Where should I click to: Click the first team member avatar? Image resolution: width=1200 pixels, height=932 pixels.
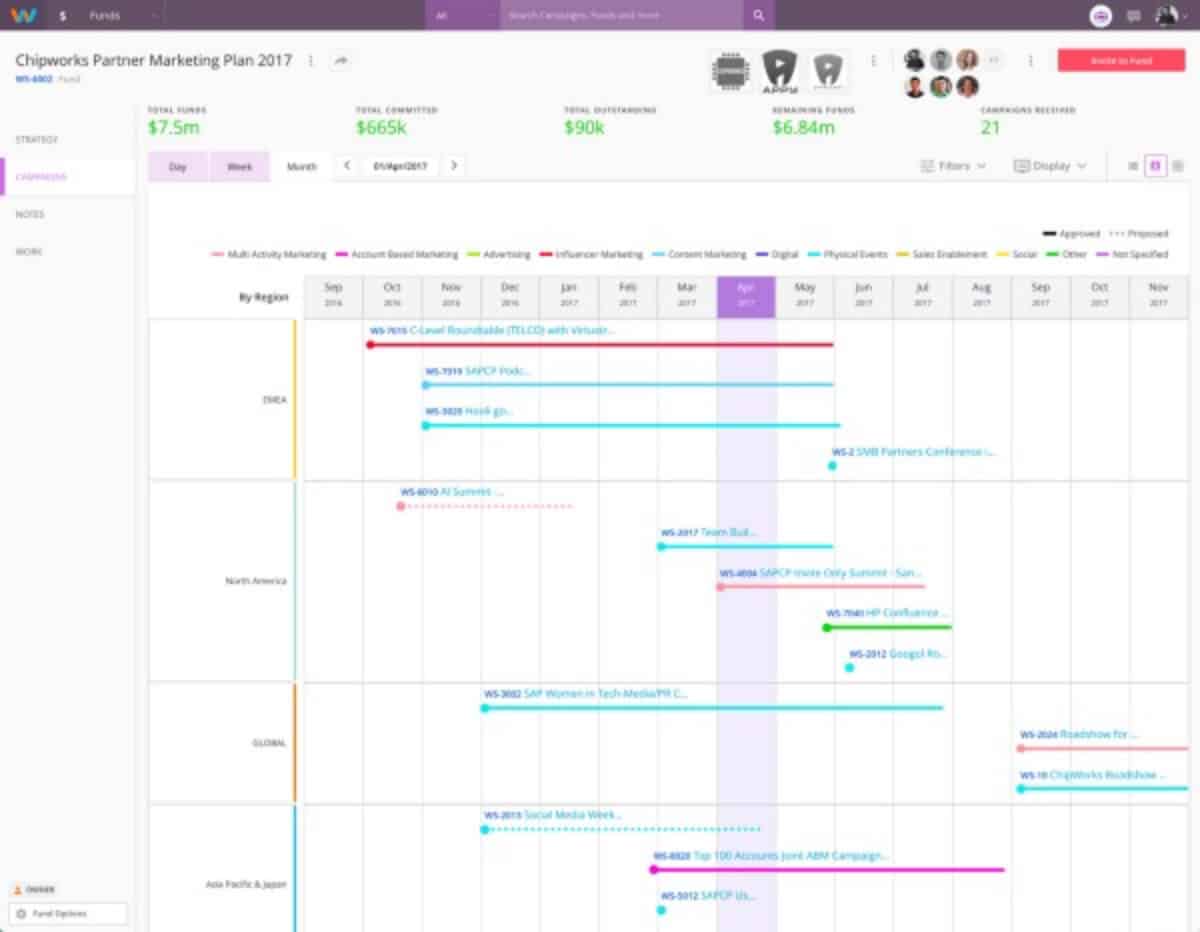click(x=914, y=60)
